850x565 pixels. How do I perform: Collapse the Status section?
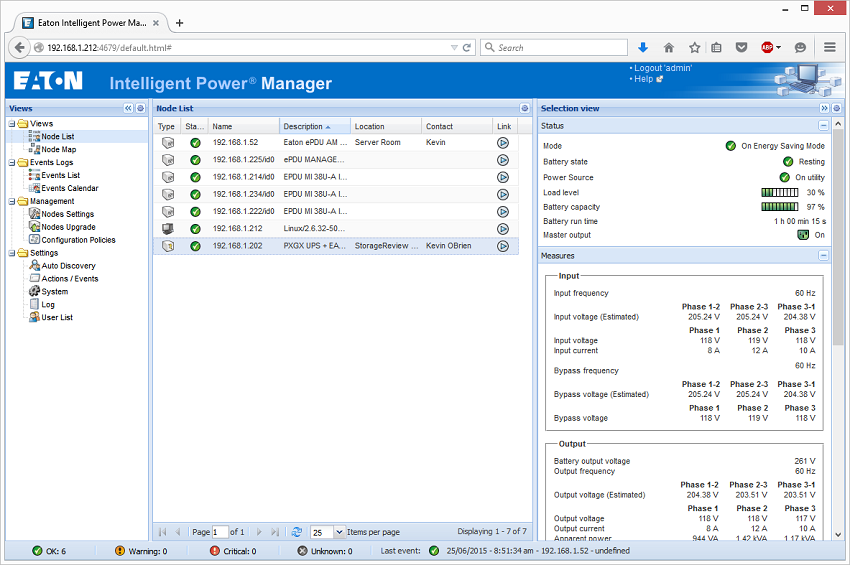click(x=823, y=126)
